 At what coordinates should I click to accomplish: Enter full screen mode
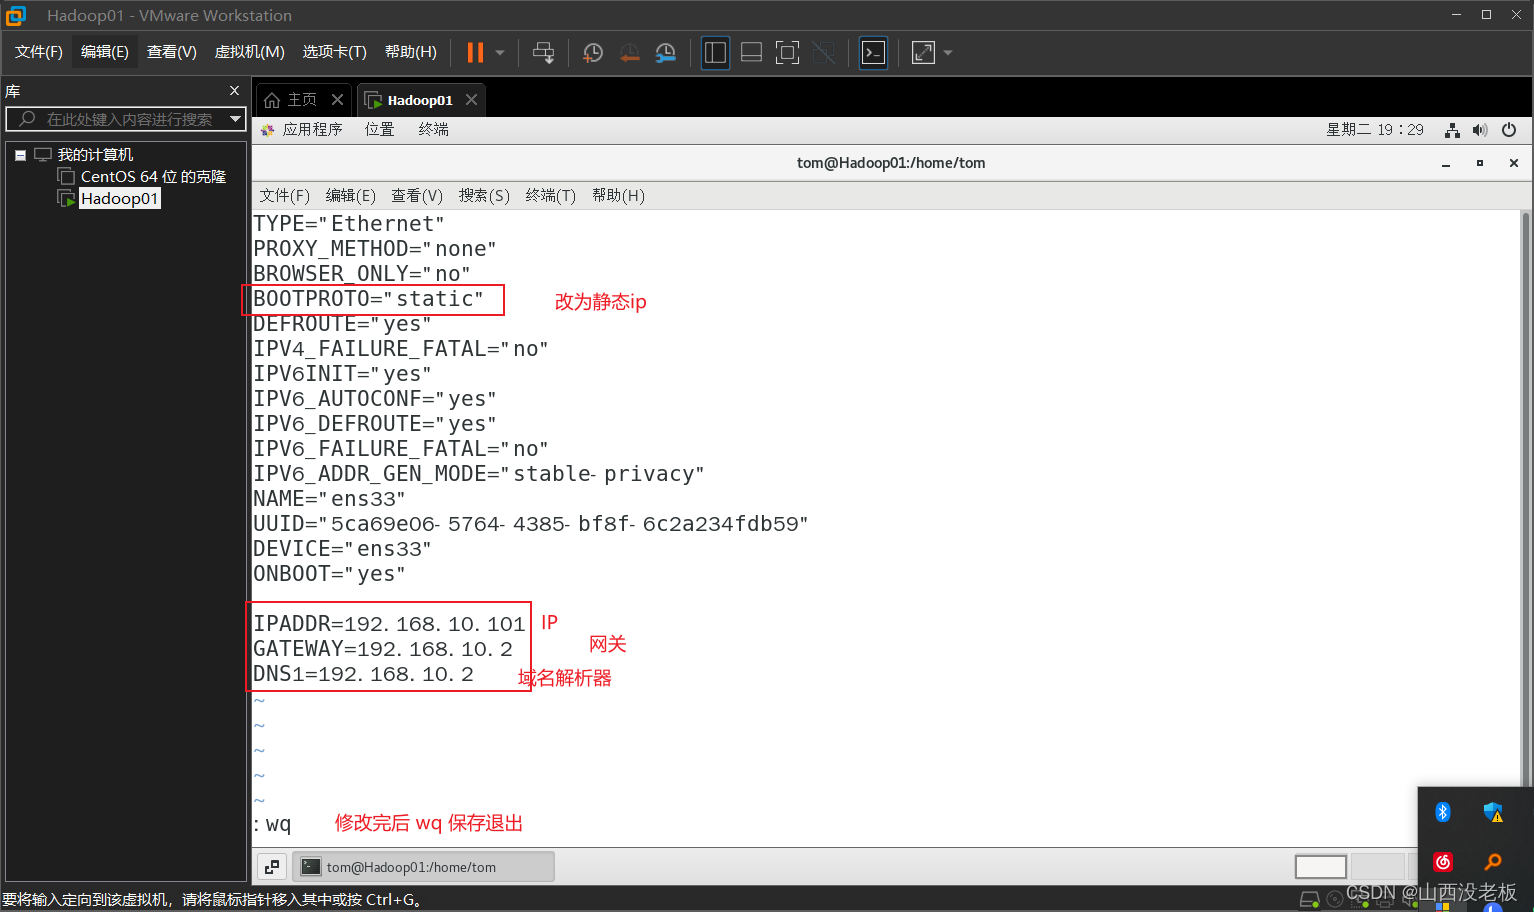pos(787,52)
